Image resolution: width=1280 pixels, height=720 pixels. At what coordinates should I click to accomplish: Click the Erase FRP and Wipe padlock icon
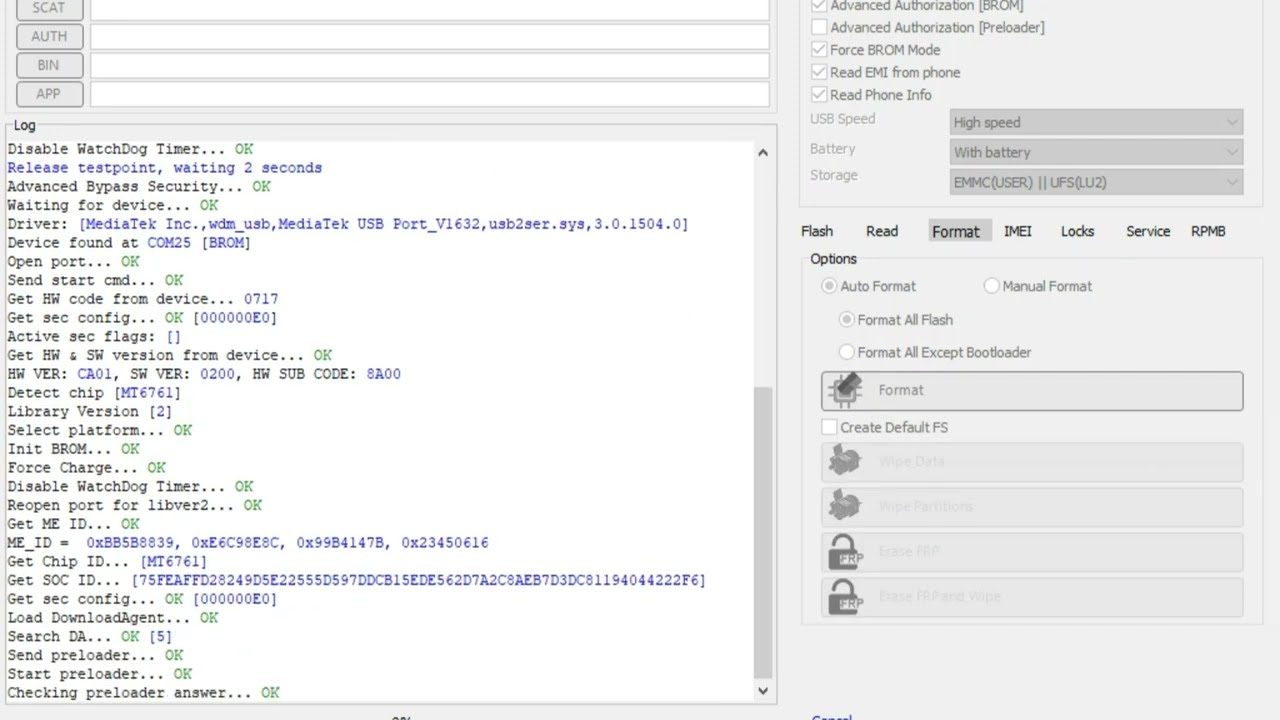tap(845, 596)
